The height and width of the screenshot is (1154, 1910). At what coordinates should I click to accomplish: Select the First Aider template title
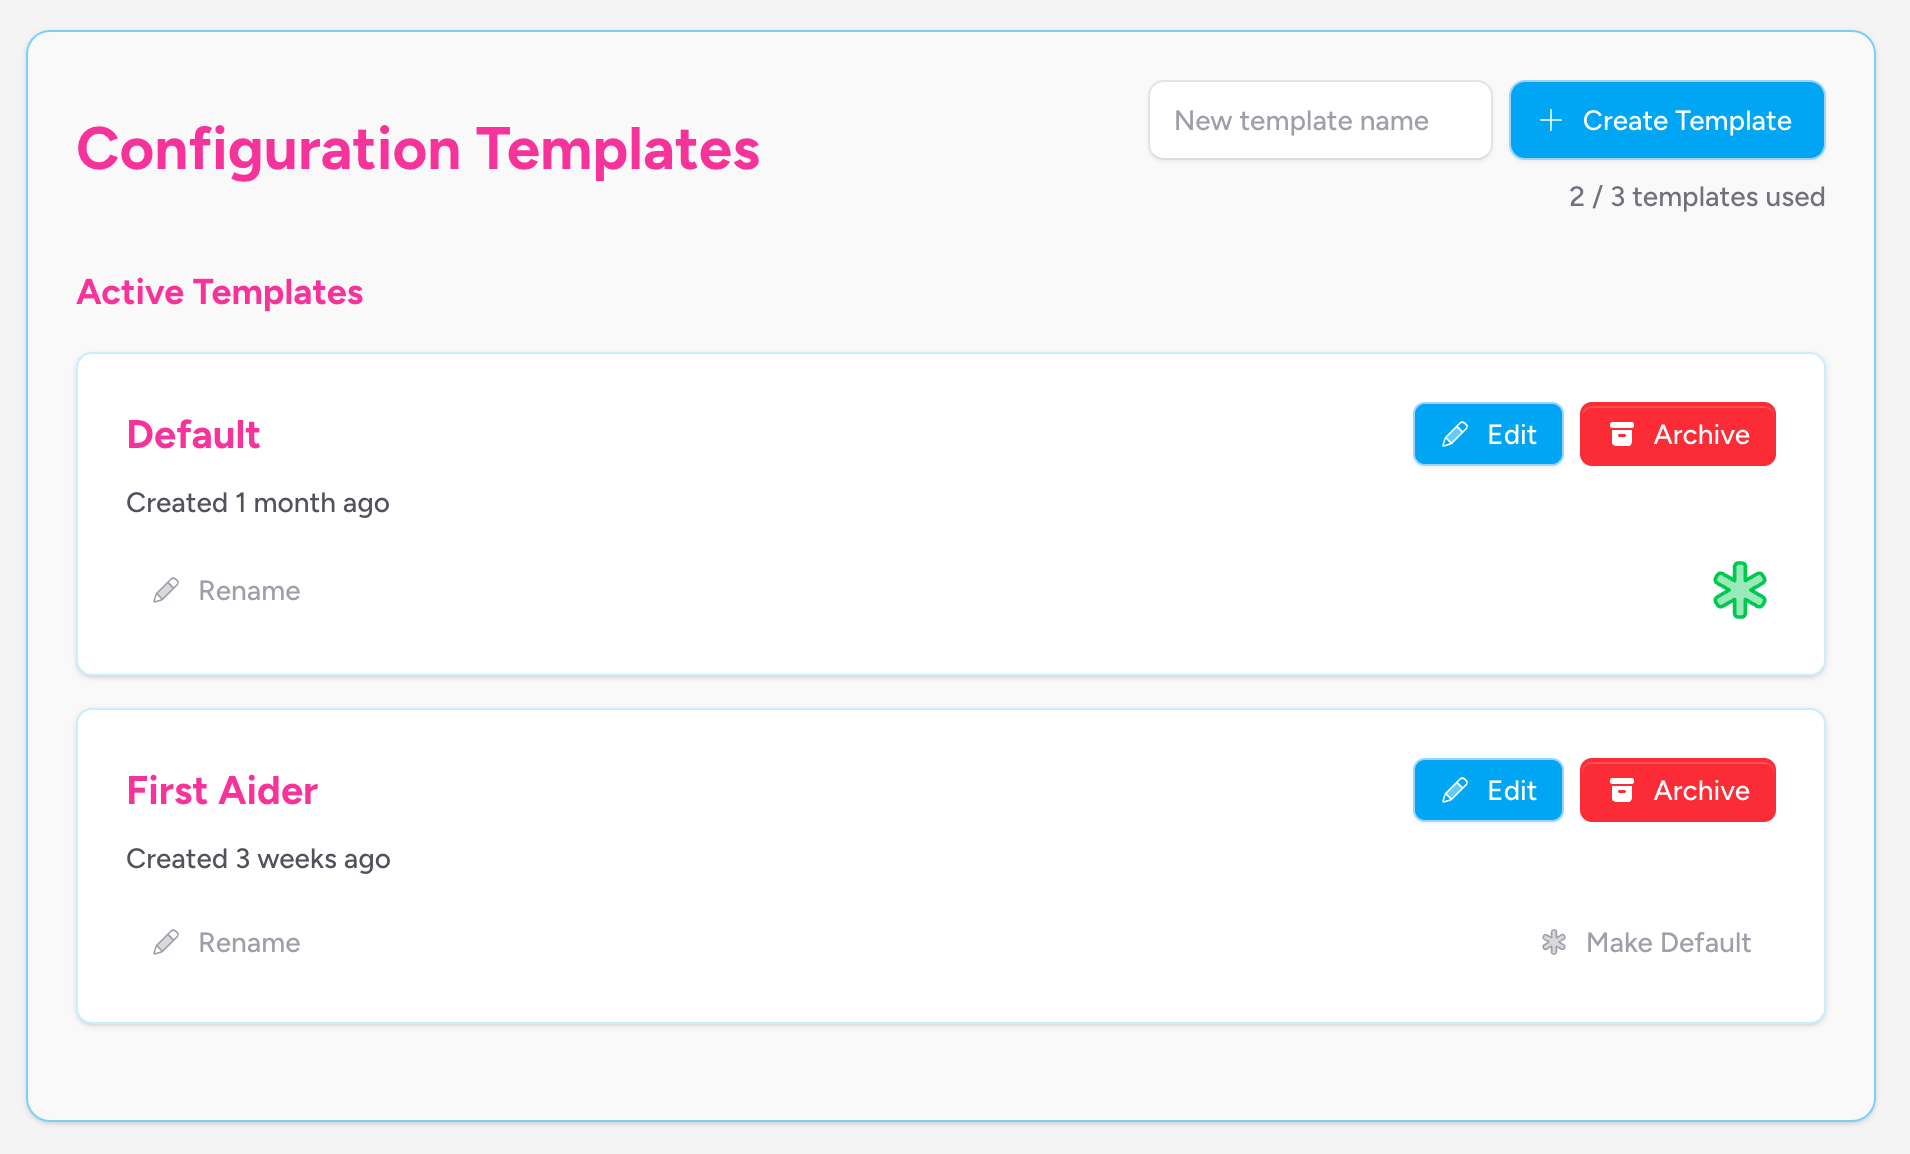222,790
